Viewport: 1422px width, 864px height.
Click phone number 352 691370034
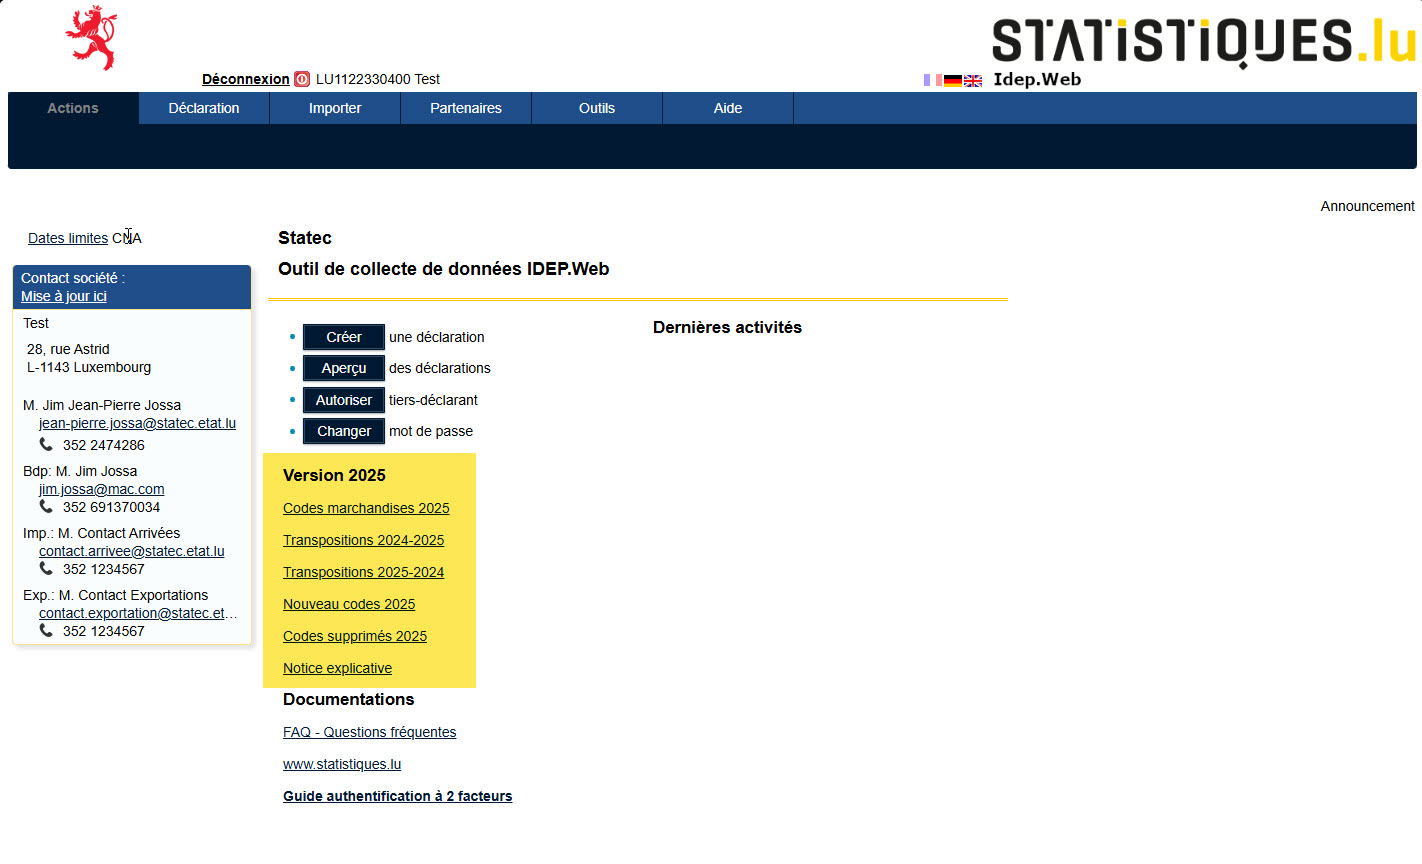[112, 507]
